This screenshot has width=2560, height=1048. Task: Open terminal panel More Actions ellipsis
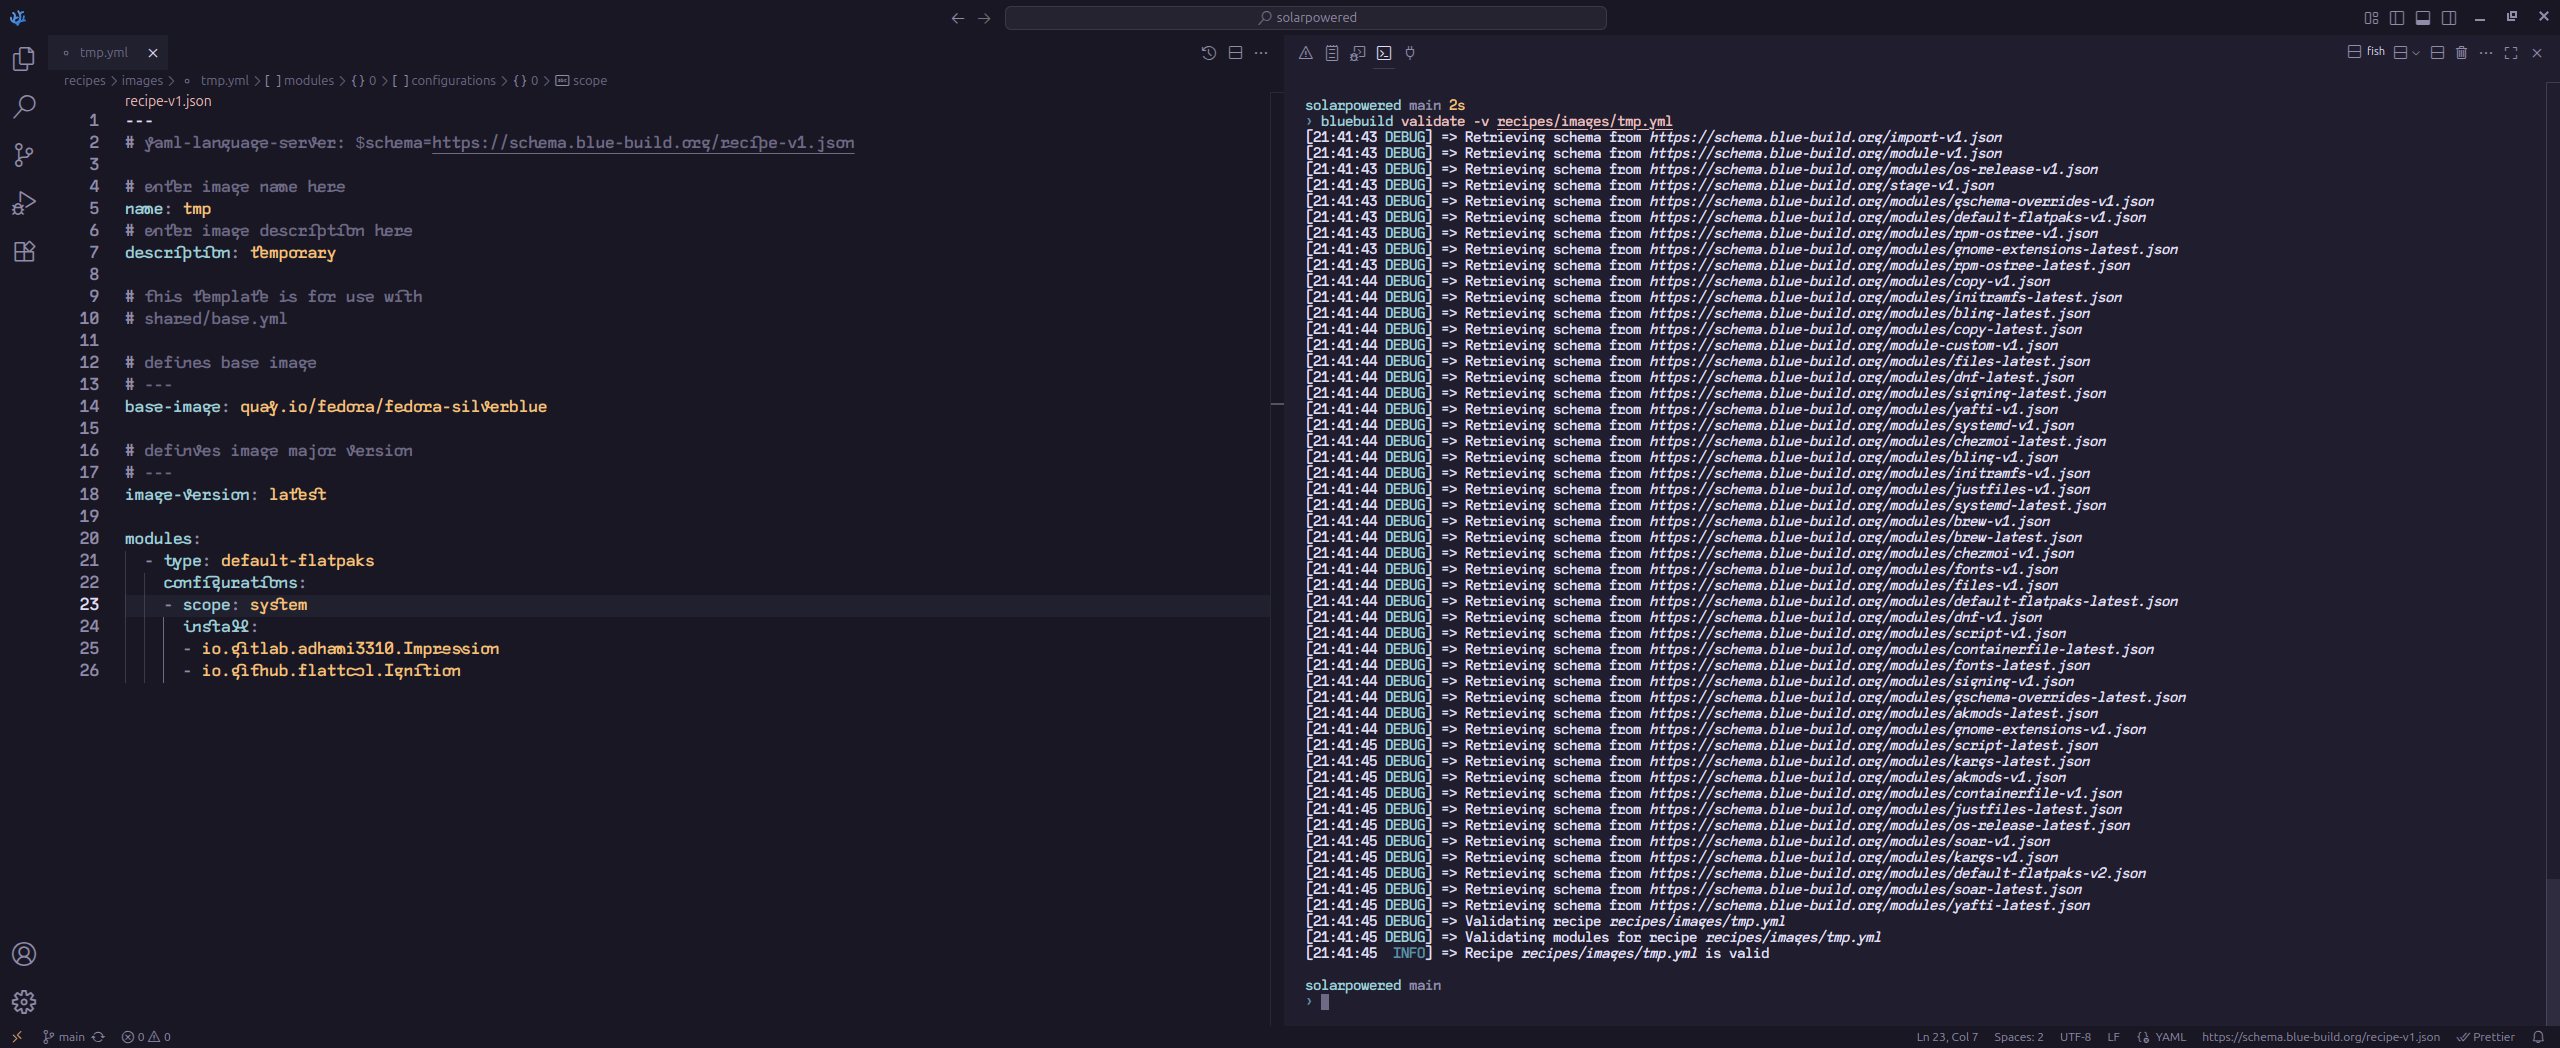click(2487, 53)
